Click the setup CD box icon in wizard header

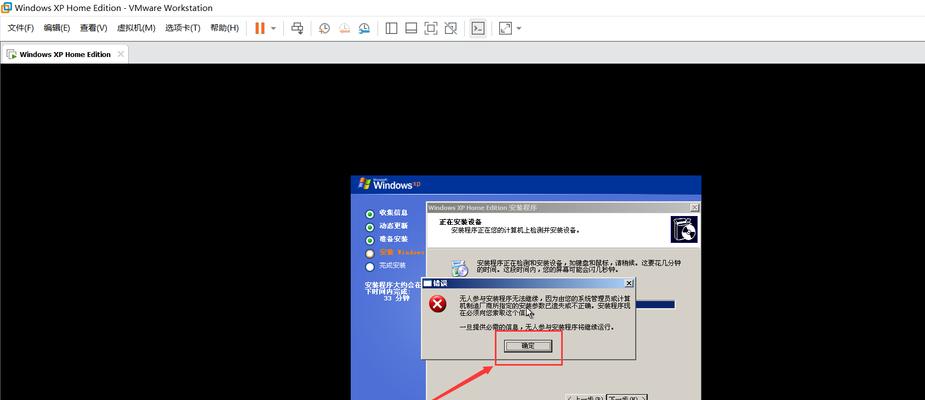684,229
